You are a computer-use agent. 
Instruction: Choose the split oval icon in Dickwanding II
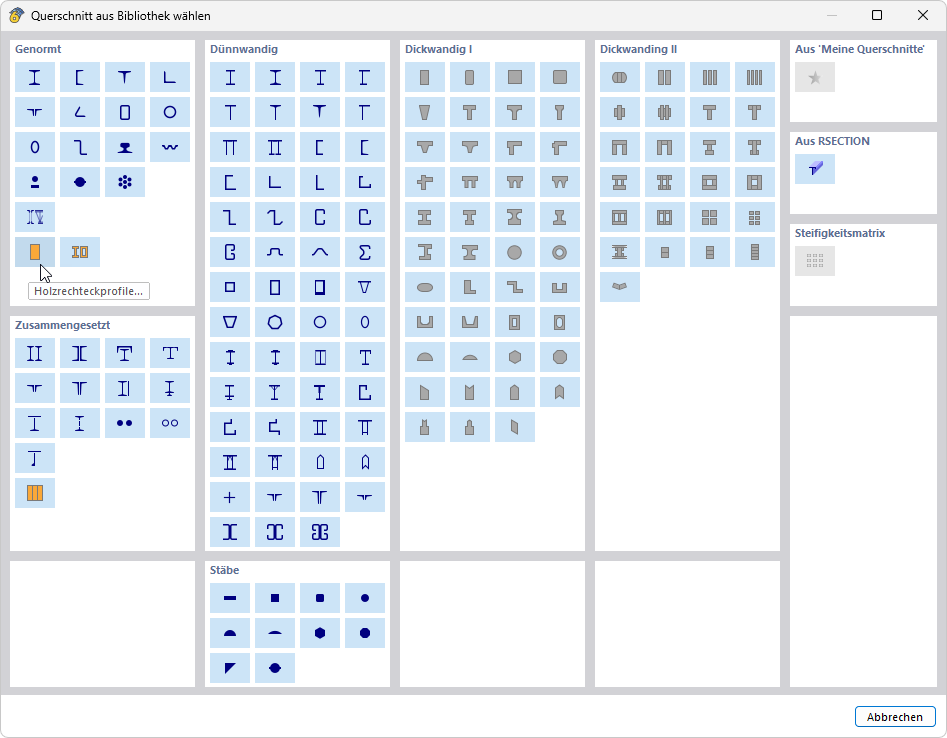coord(620,77)
